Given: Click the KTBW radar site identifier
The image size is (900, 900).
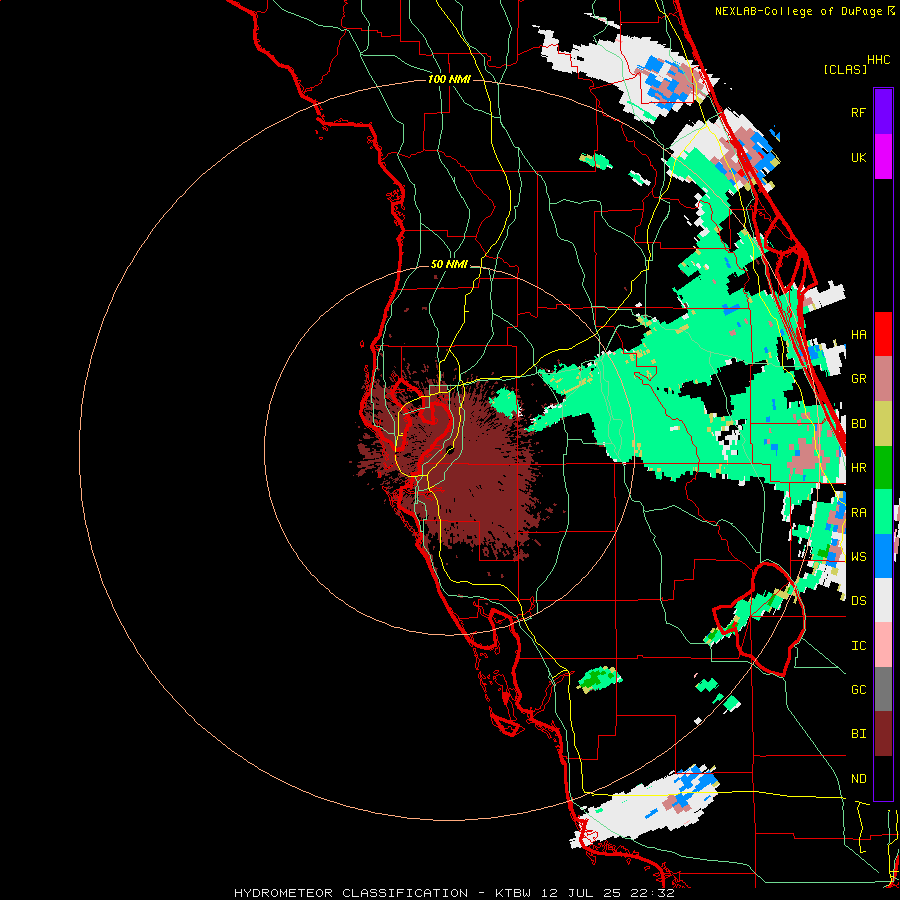Looking at the screenshot, I should click(513, 893).
